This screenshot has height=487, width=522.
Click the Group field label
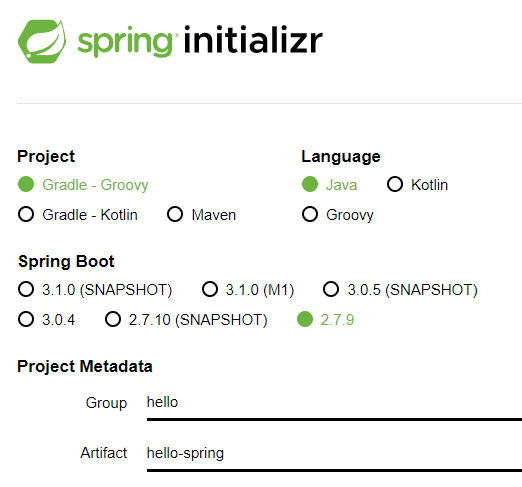pos(106,403)
